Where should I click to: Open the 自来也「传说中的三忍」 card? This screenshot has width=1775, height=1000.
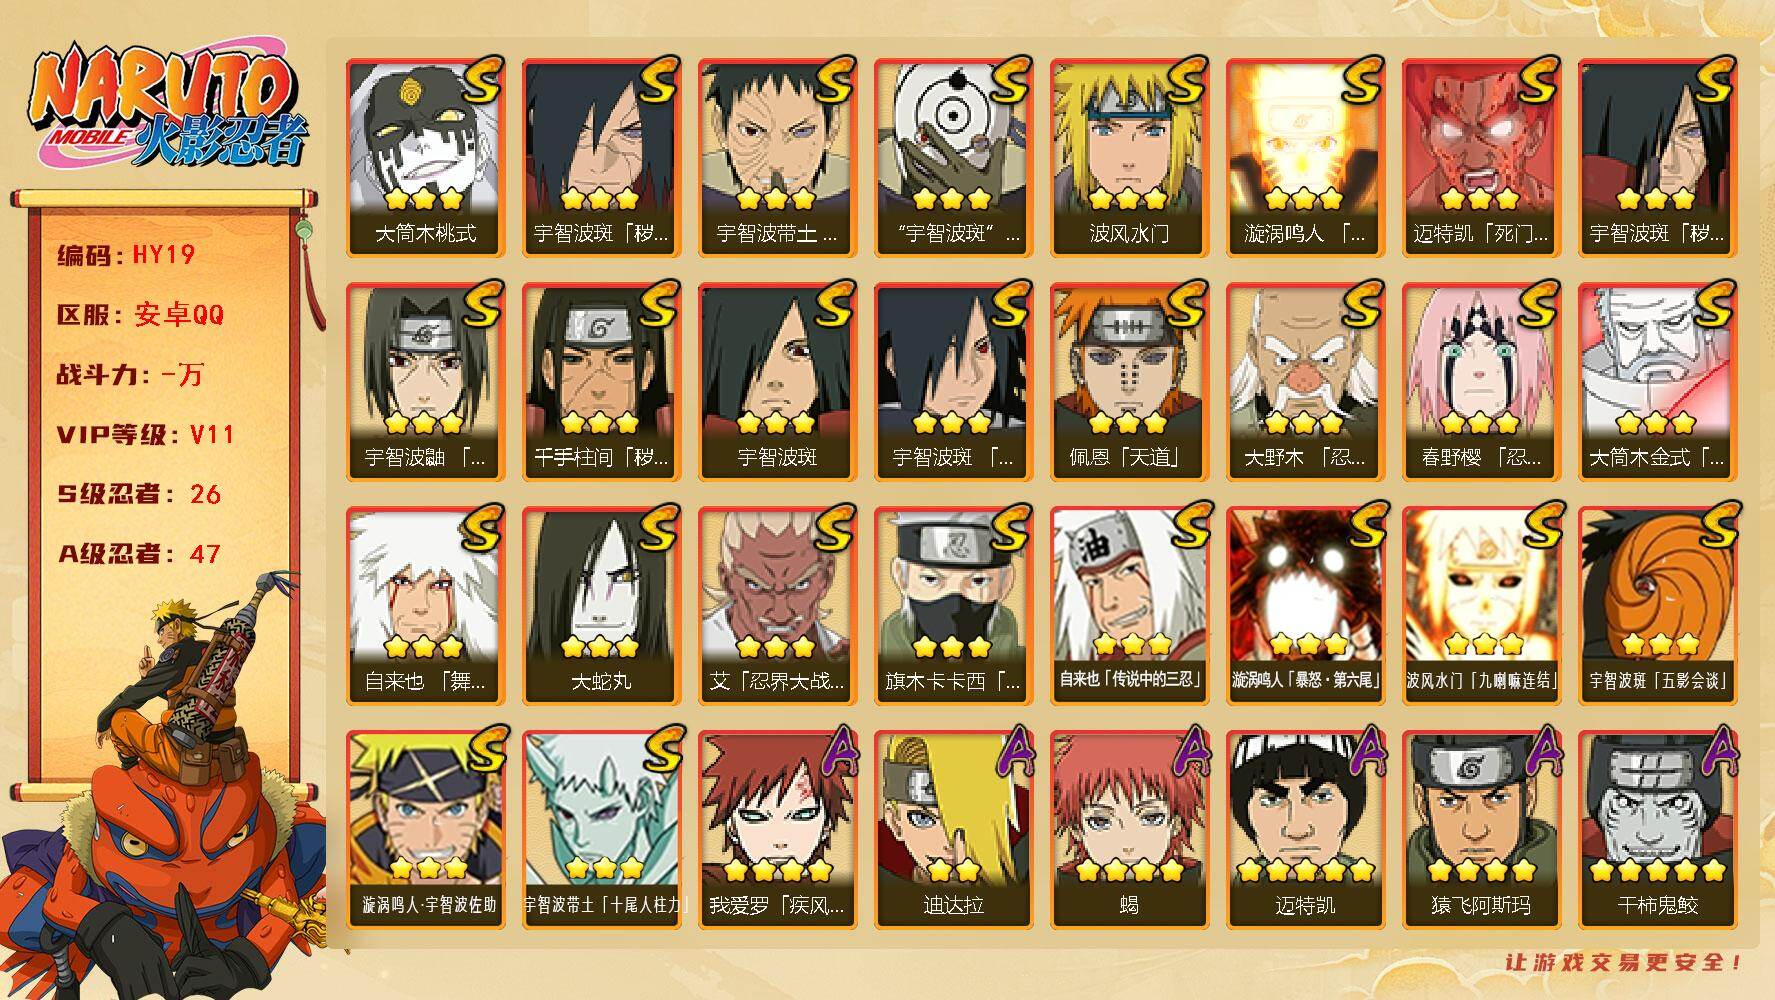1129,606
